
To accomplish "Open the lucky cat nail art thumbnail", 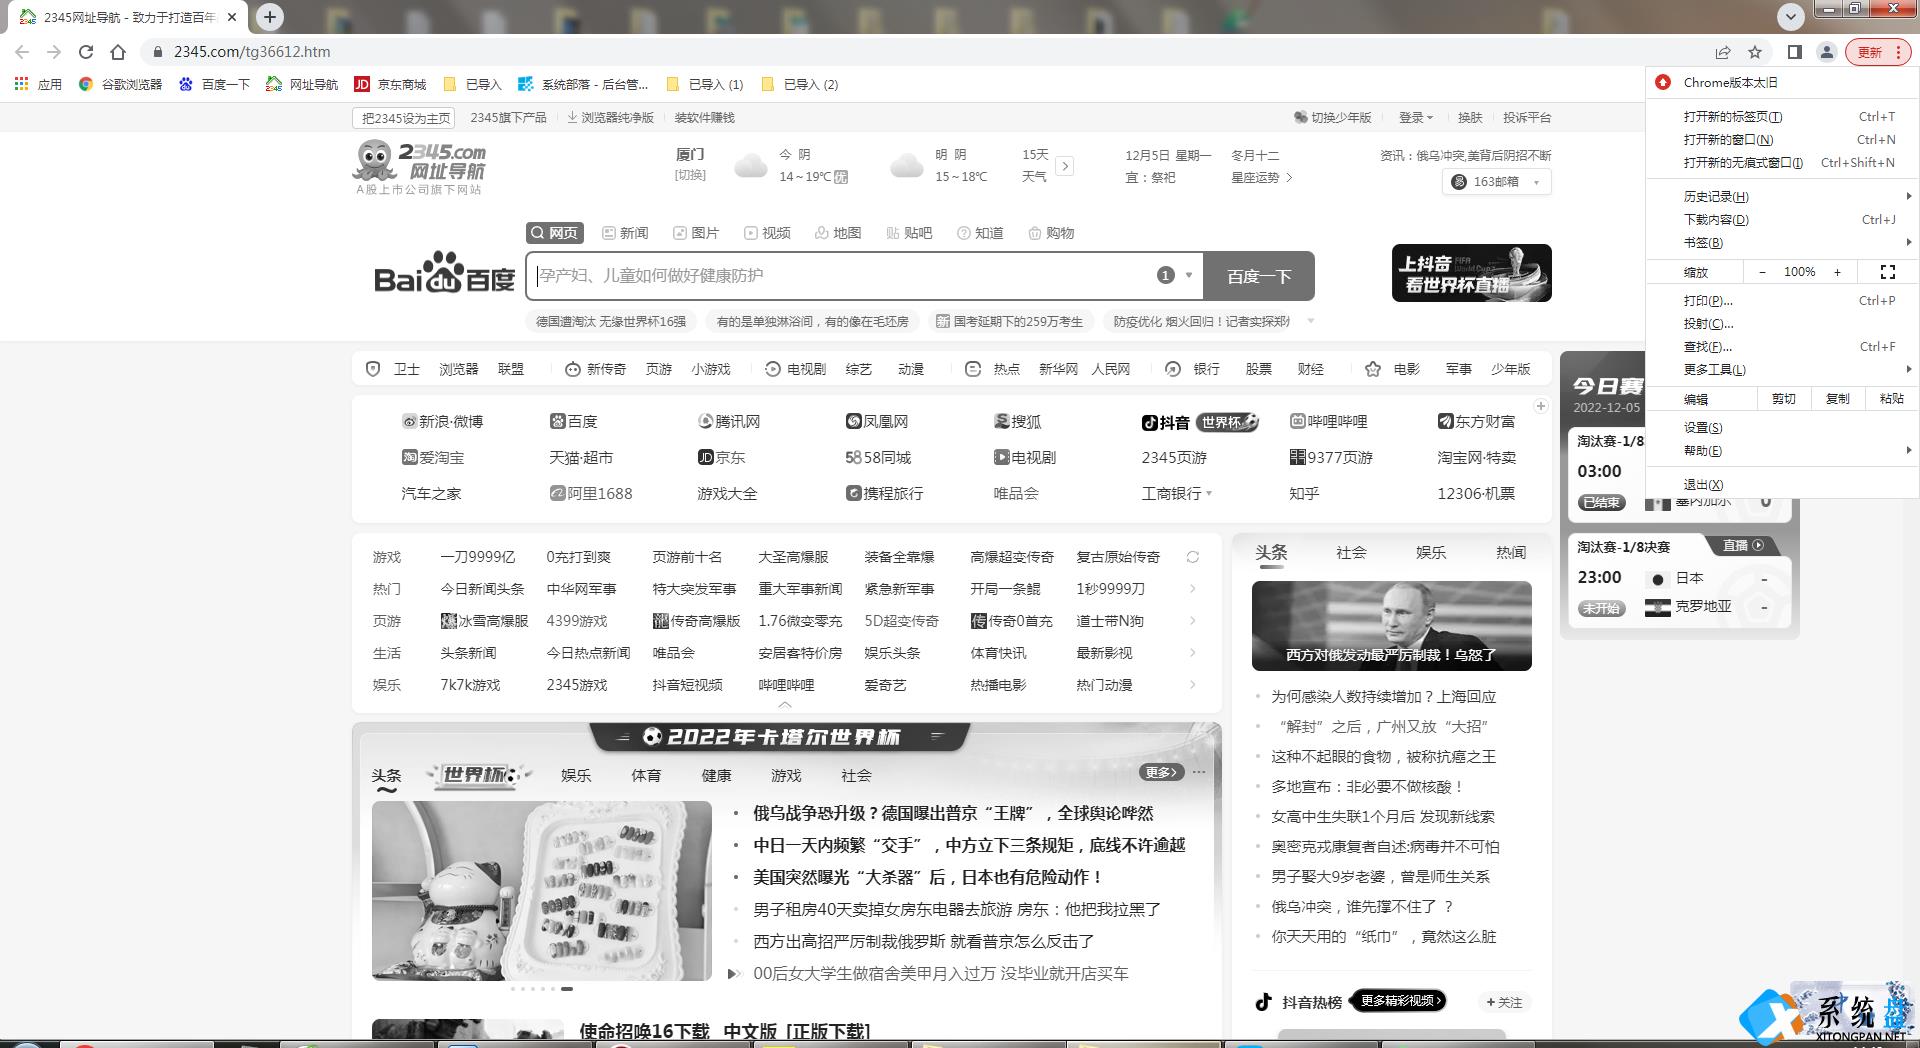I will click(x=542, y=890).
